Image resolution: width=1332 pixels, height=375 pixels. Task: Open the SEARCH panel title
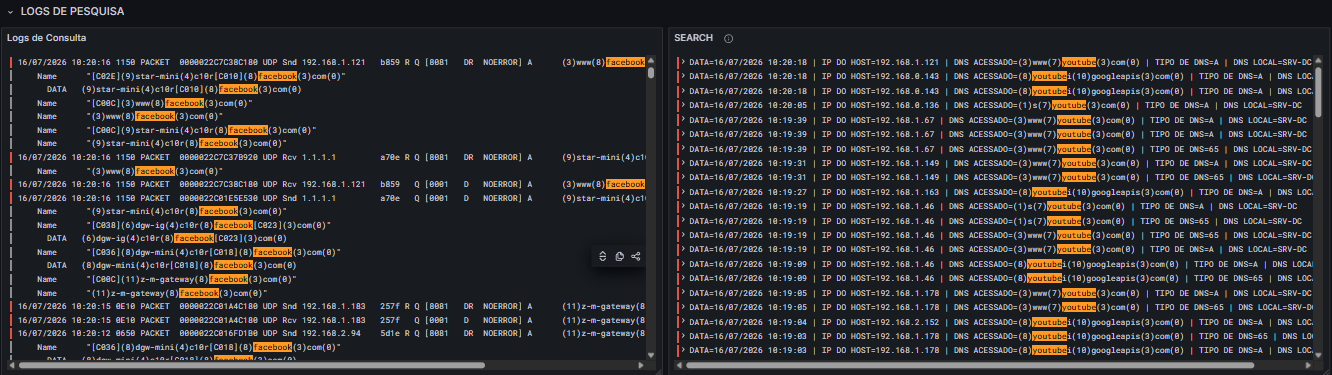click(x=693, y=38)
